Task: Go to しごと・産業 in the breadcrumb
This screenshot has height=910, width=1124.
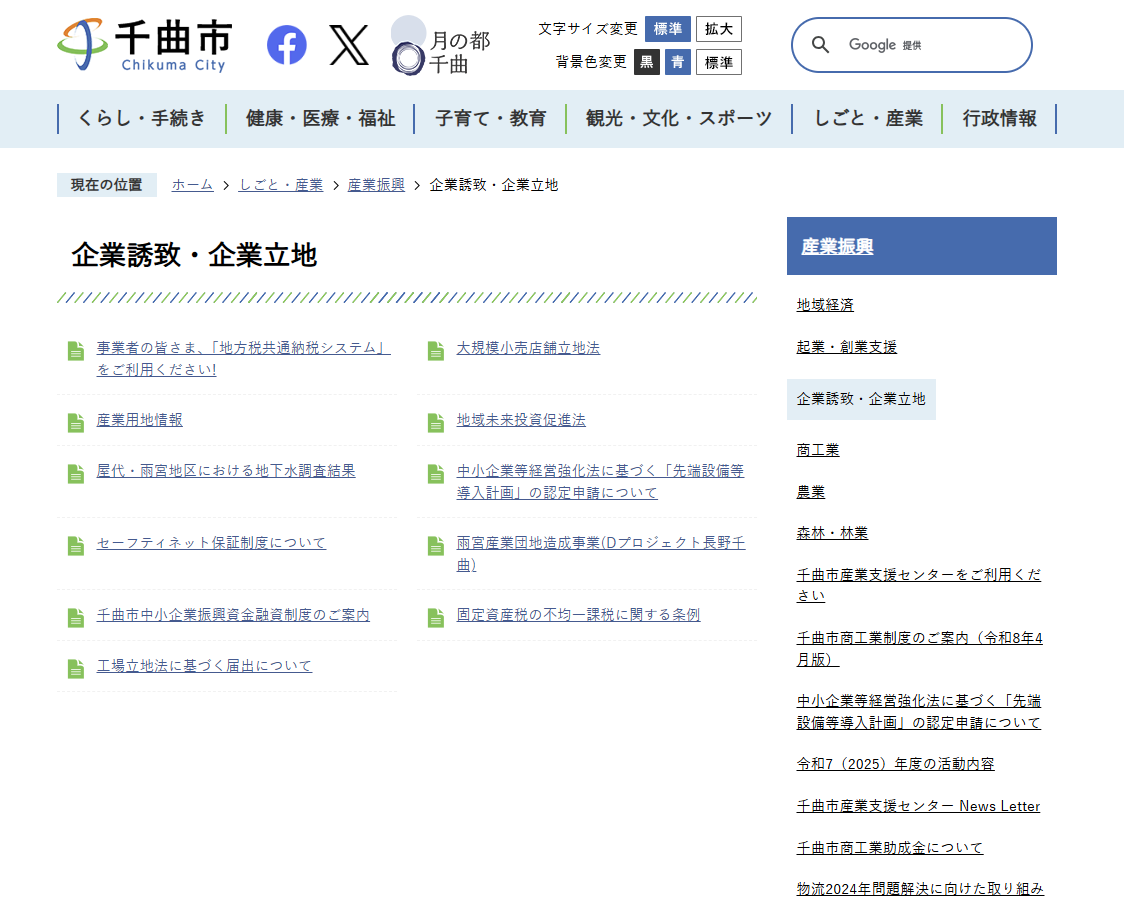Action: pos(281,185)
